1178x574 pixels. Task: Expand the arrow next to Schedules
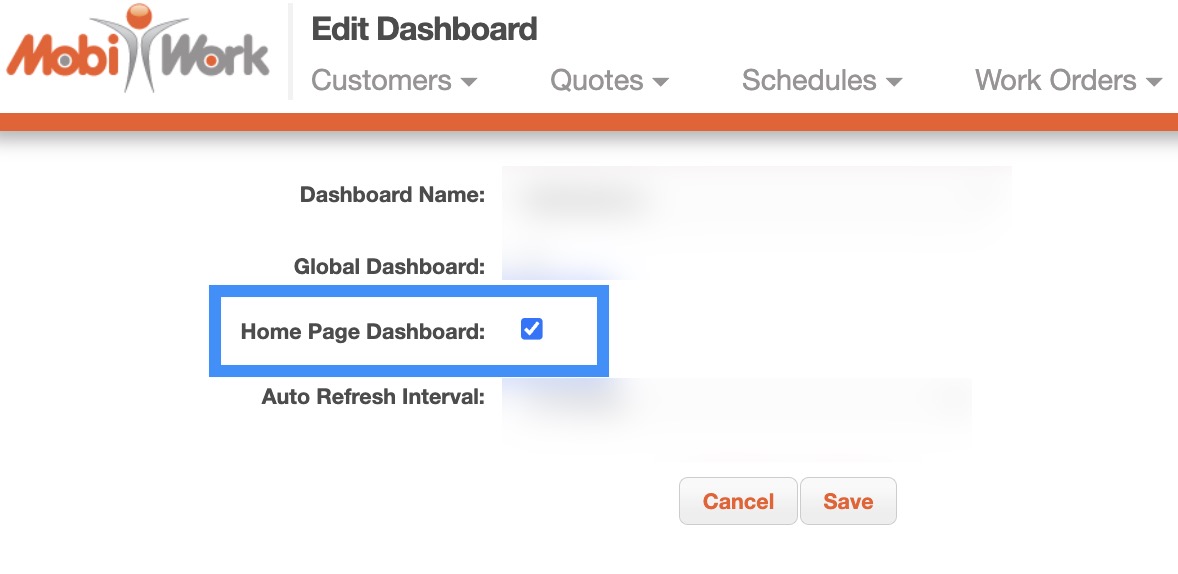894,82
